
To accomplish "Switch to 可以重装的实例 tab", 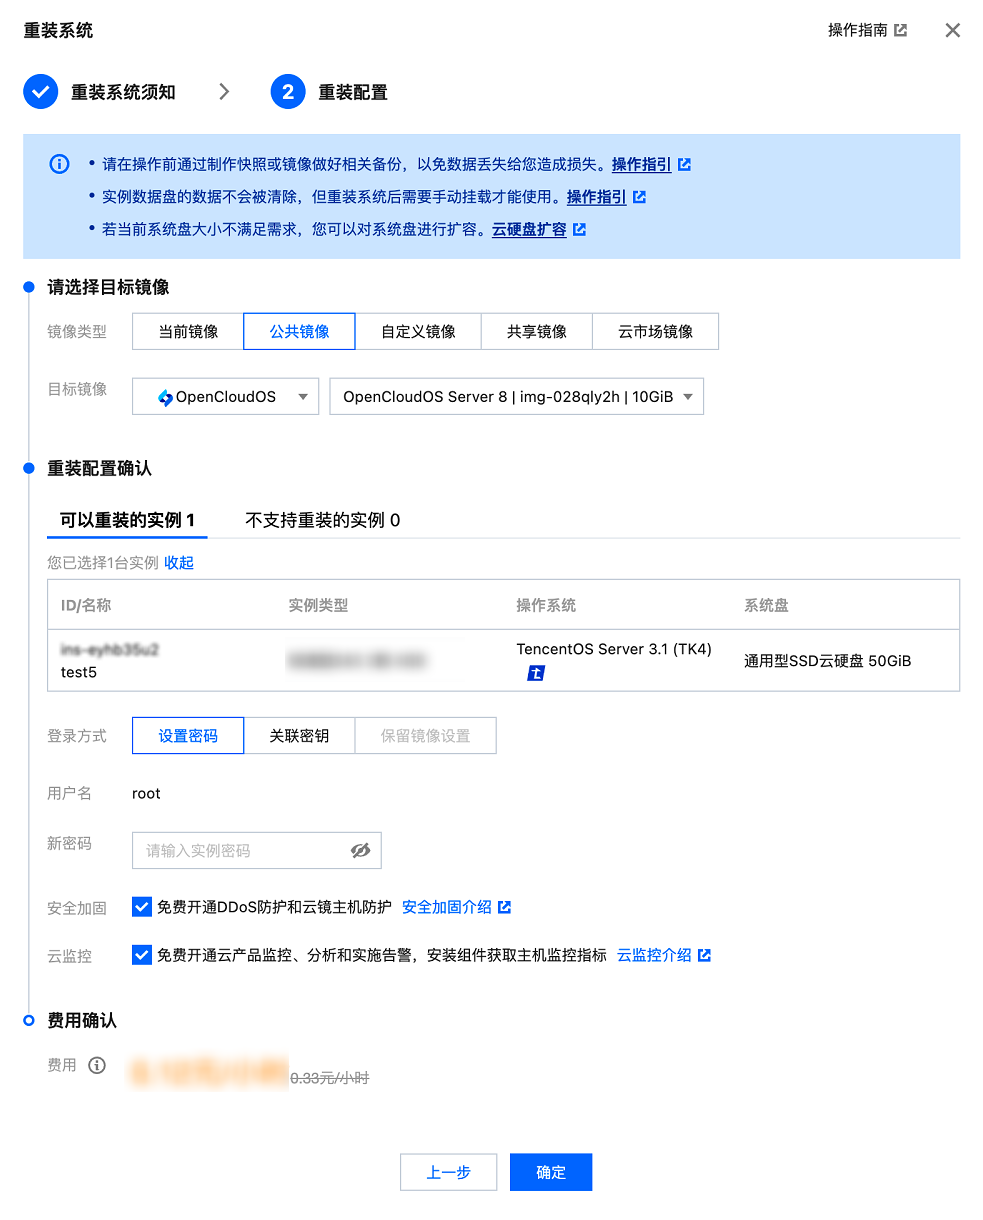I will [127, 520].
